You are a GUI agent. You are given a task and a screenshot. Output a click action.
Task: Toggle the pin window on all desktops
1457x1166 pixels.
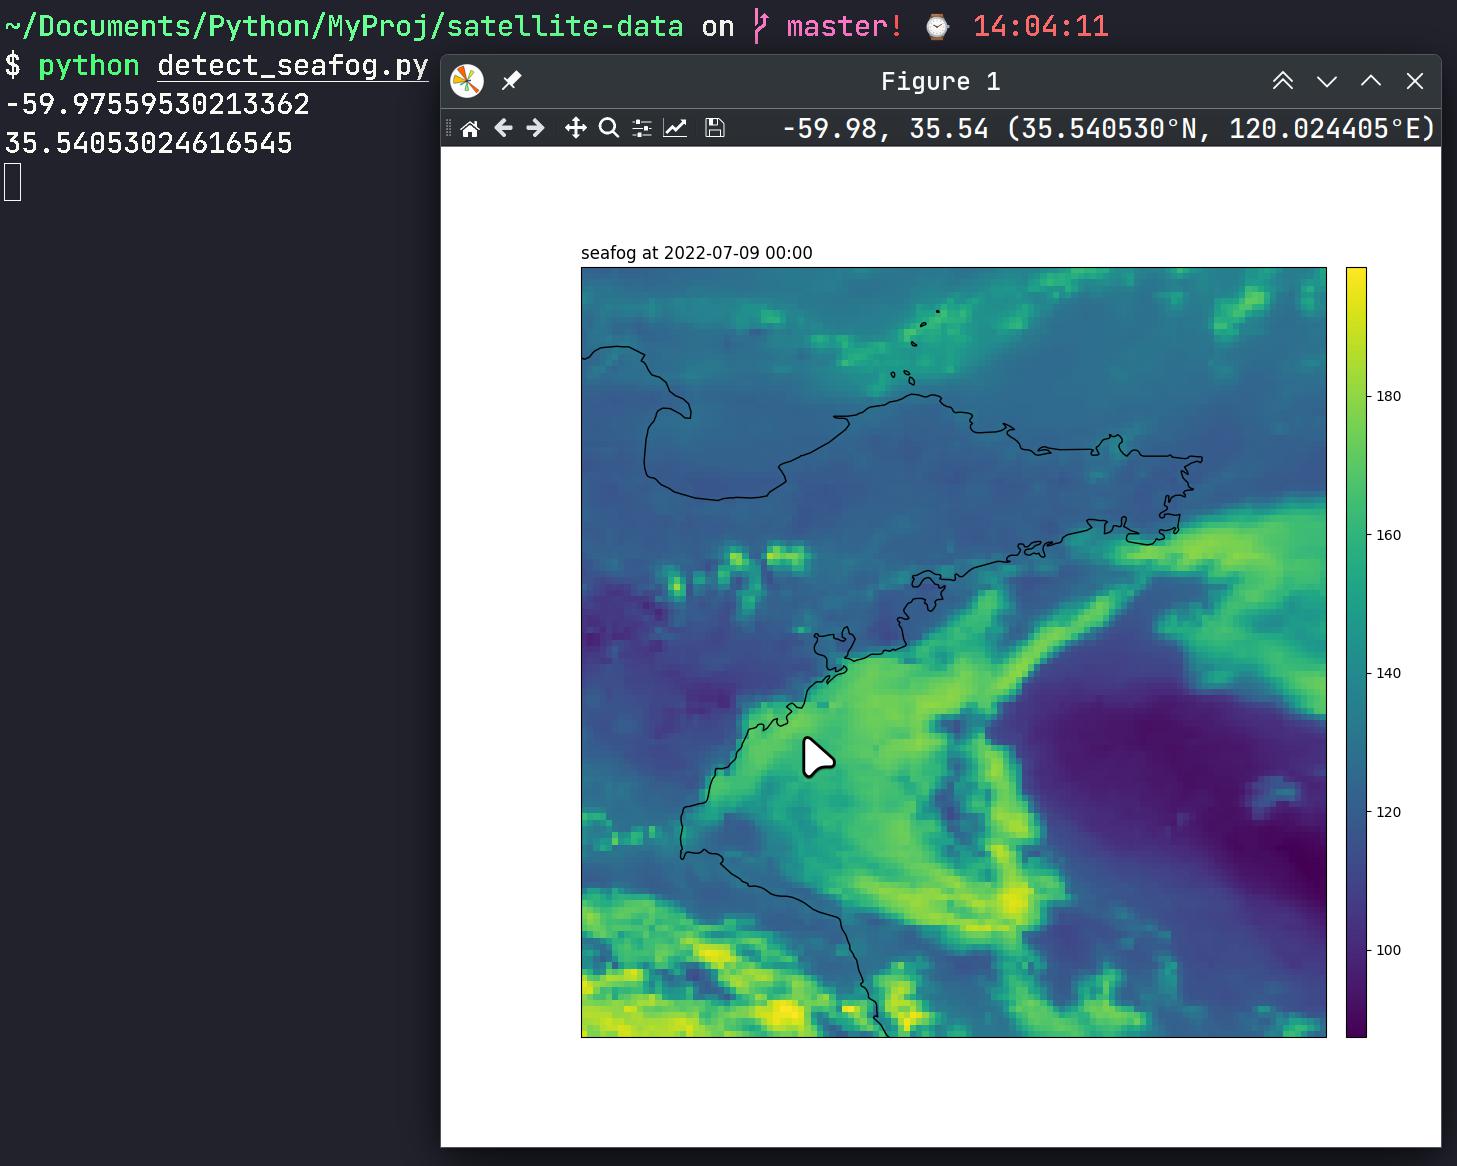tap(511, 81)
